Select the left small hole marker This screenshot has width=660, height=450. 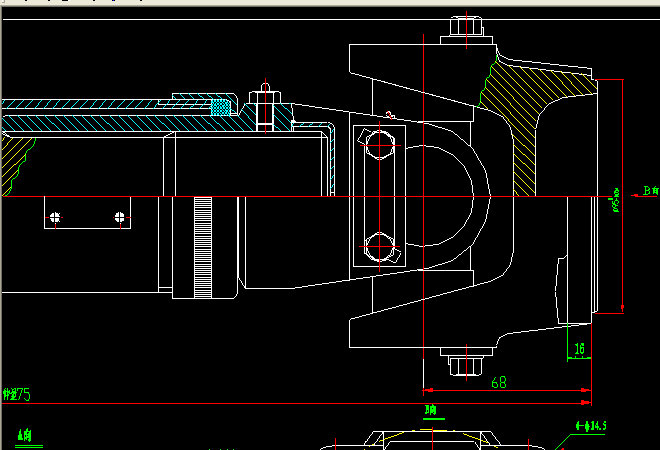56,217
